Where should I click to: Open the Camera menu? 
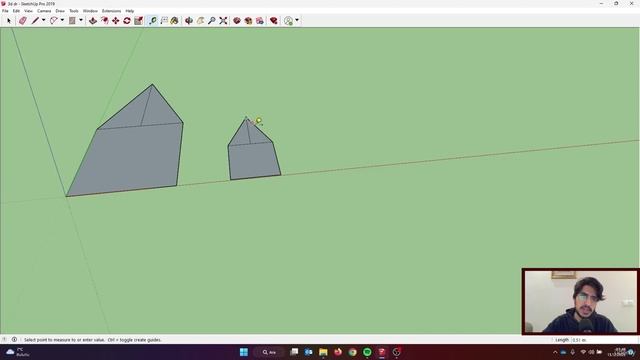(44, 11)
